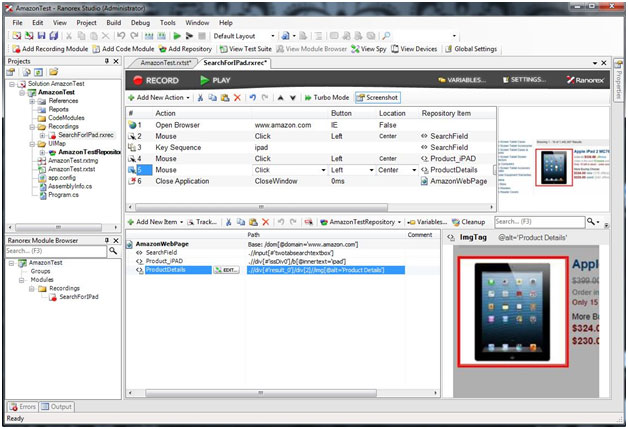Switch to the SearchForIPad.rxrec tab
Screen dimensions: 628x429
[x=235, y=63]
